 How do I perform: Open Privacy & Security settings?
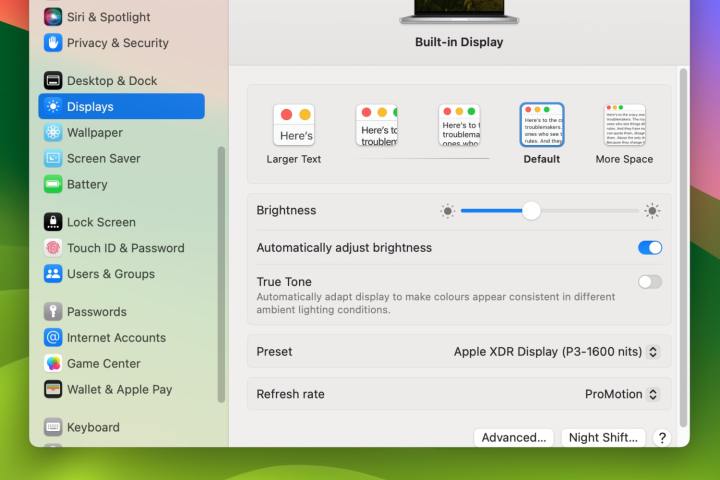coord(118,43)
